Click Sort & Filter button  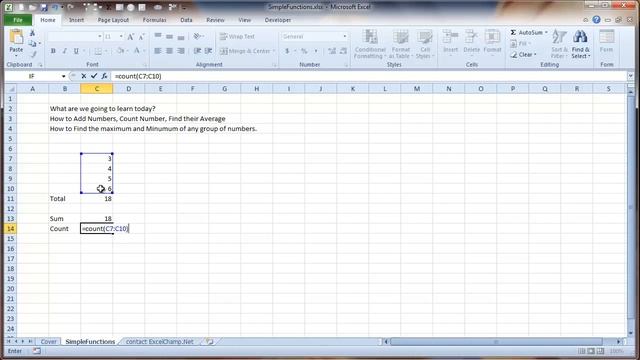[x=559, y=44]
